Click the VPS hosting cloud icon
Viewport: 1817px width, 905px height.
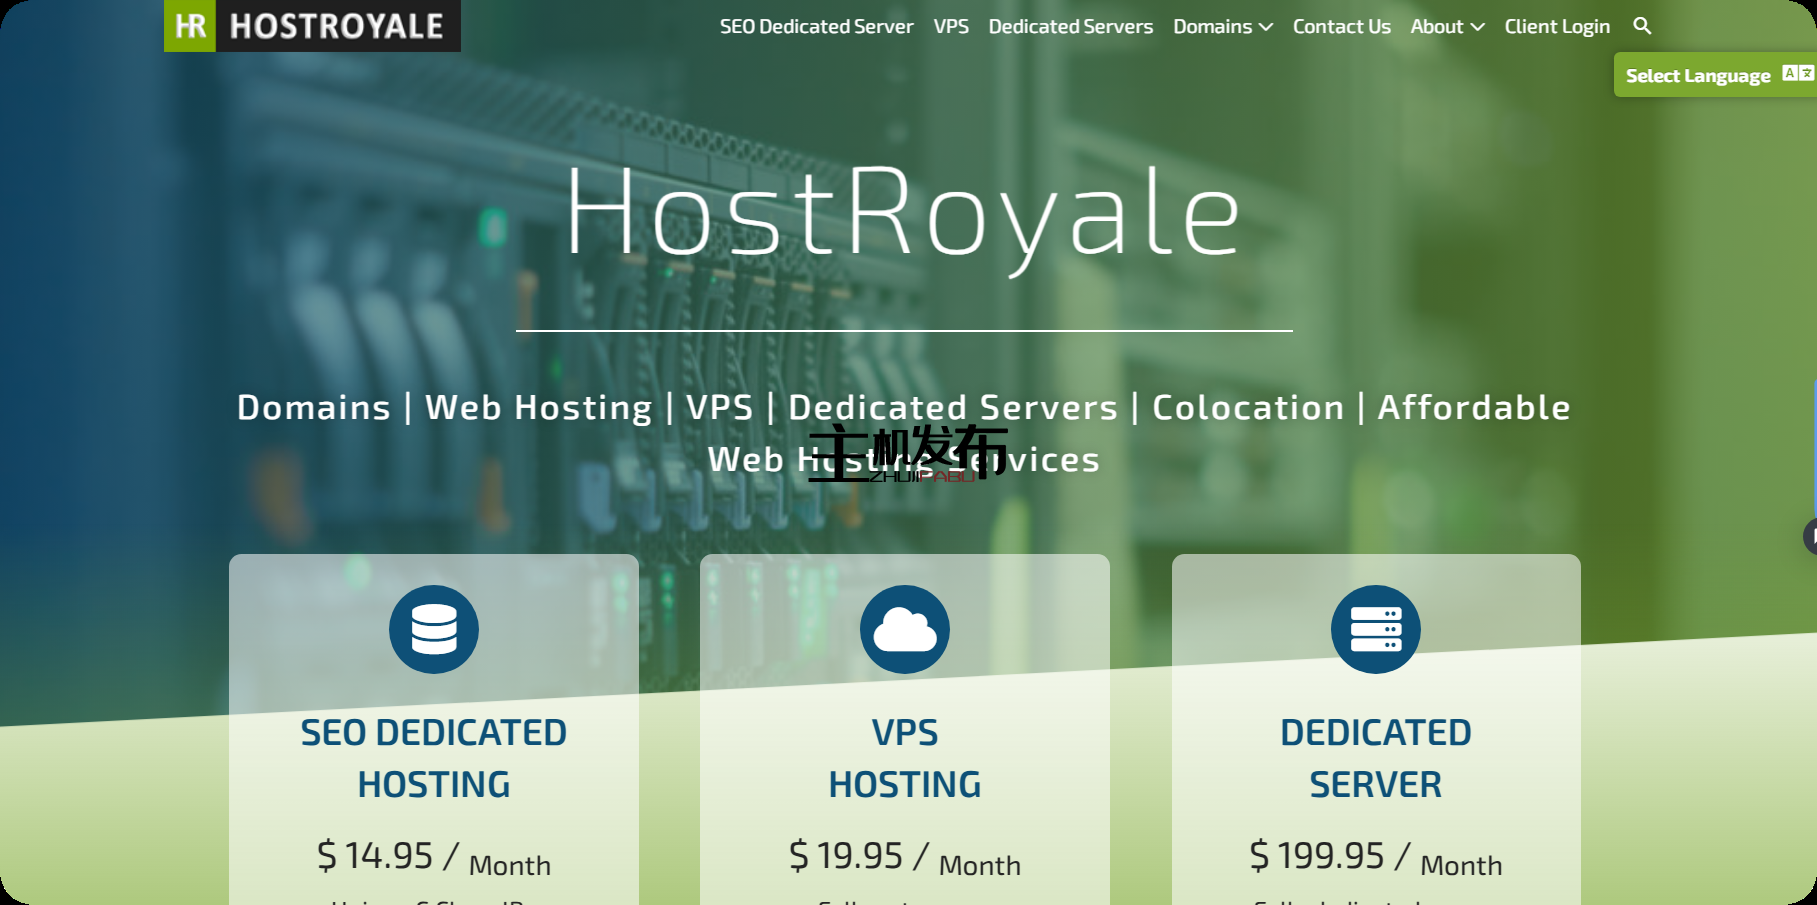click(905, 629)
